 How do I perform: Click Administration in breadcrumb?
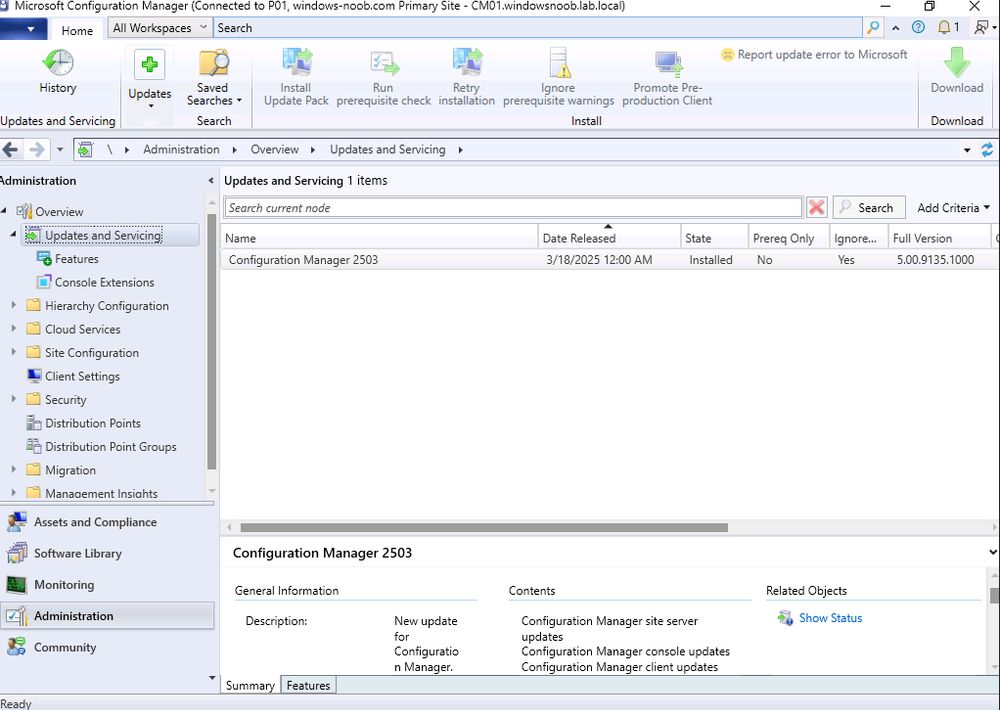181,149
